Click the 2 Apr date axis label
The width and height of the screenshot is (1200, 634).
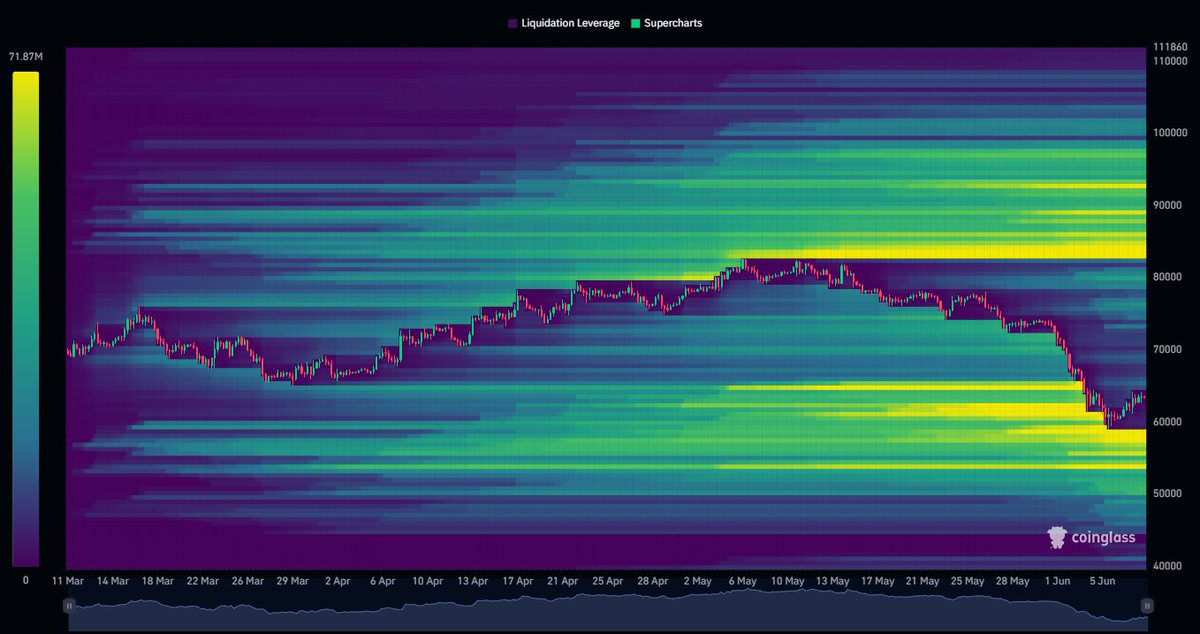point(337,580)
